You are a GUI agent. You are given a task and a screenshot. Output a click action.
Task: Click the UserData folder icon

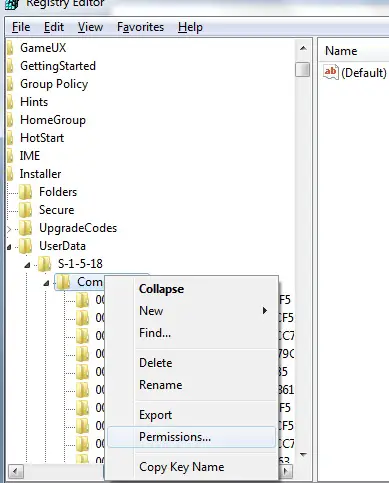click(x=25, y=246)
